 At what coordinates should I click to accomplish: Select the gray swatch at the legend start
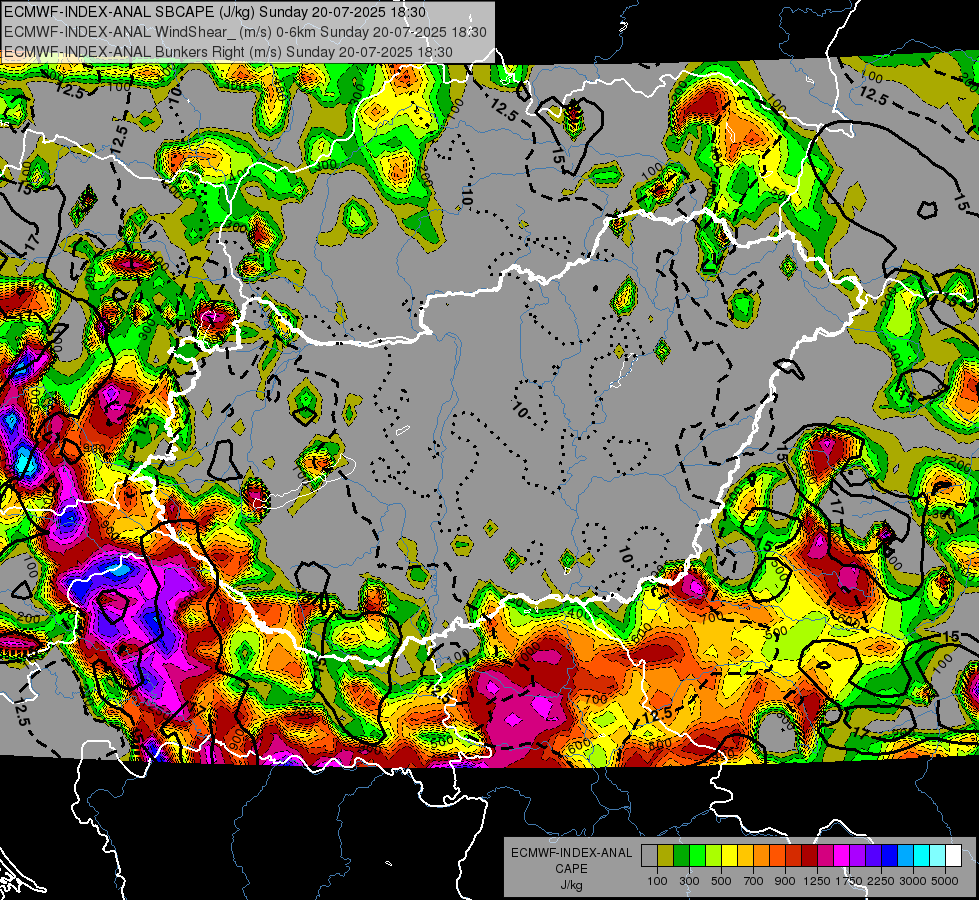click(649, 856)
